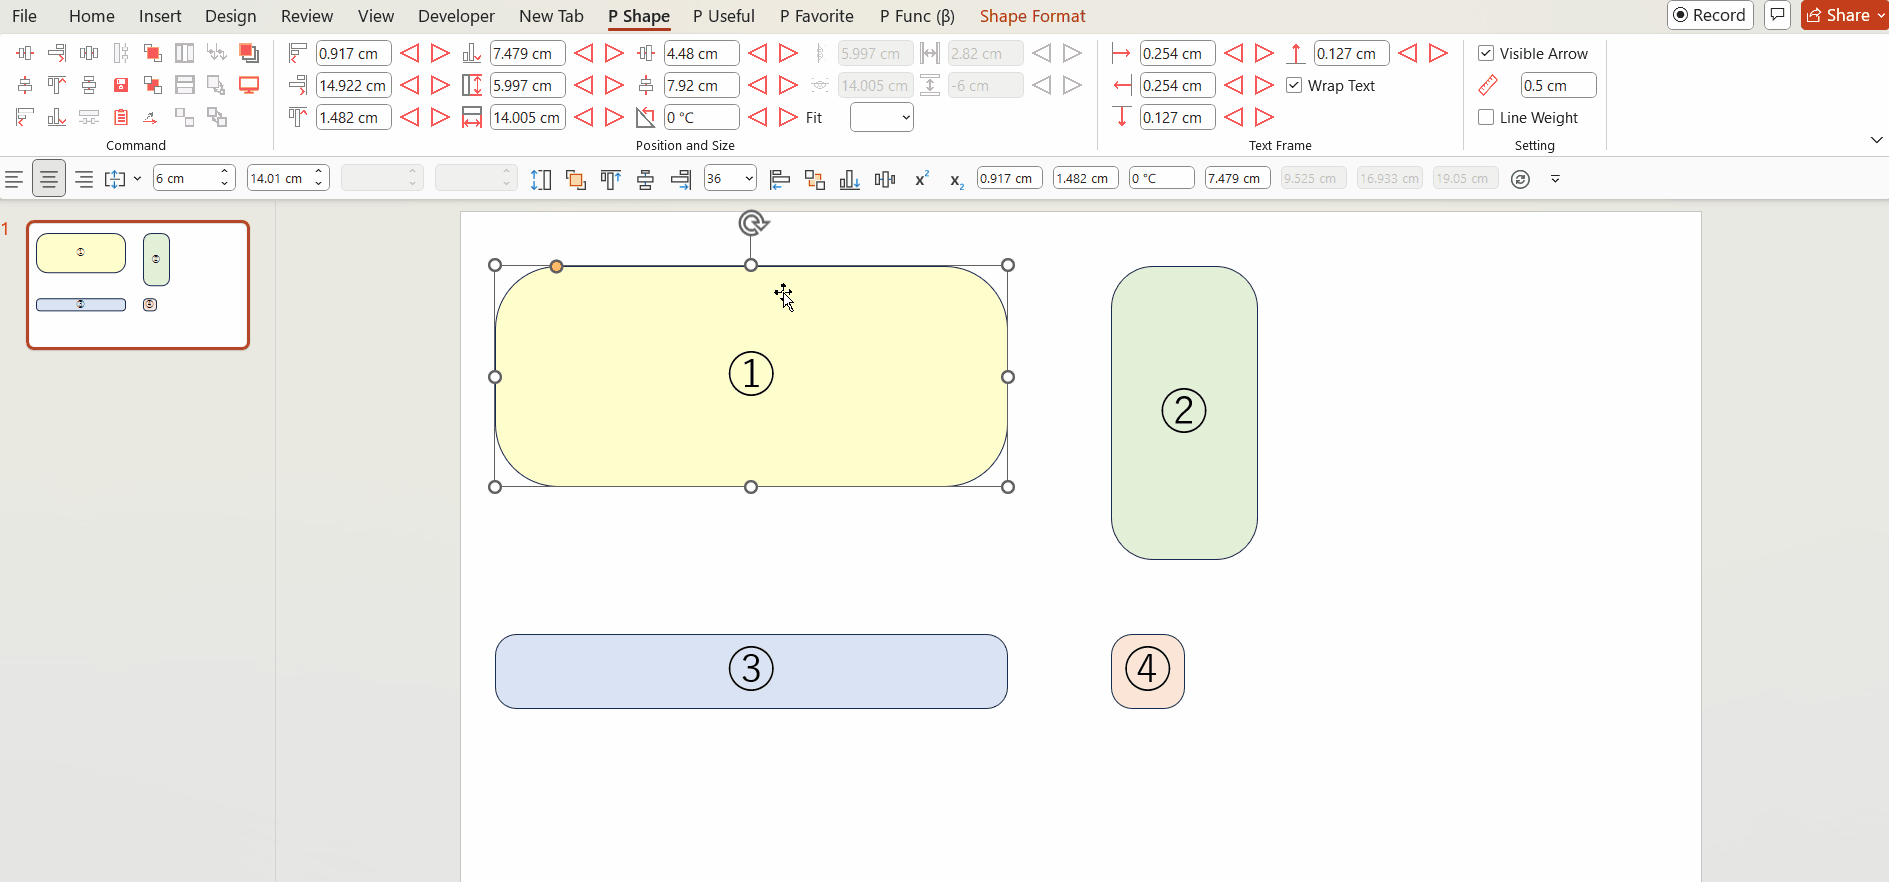Click the red monitor screen icon

click(249, 85)
